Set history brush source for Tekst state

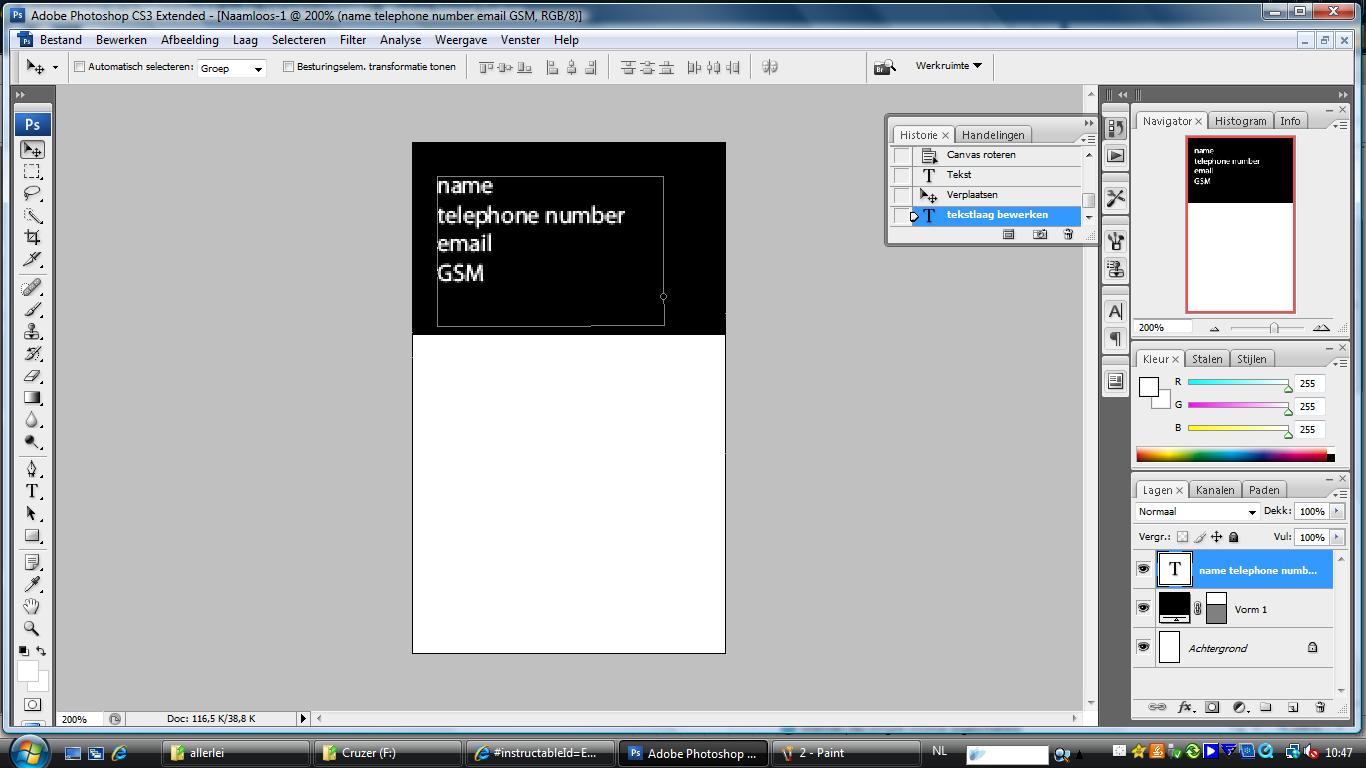point(902,175)
